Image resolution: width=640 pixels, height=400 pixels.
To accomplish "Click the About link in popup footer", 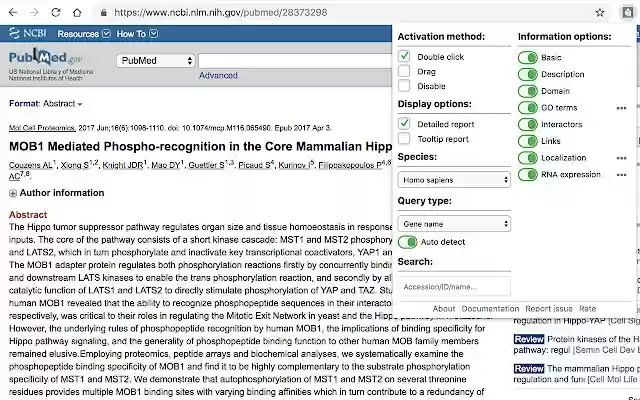I will 444,309.
